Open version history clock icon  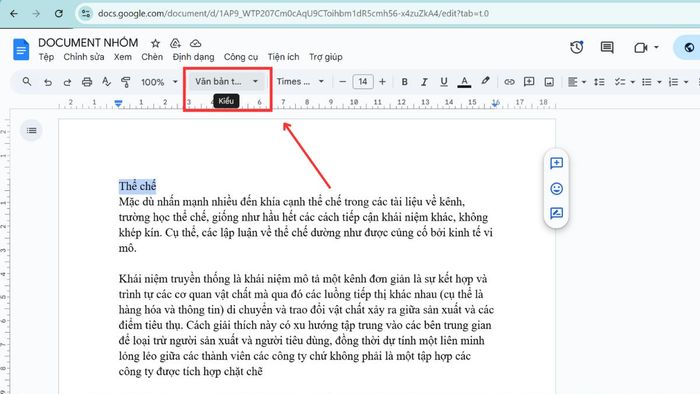click(576, 47)
